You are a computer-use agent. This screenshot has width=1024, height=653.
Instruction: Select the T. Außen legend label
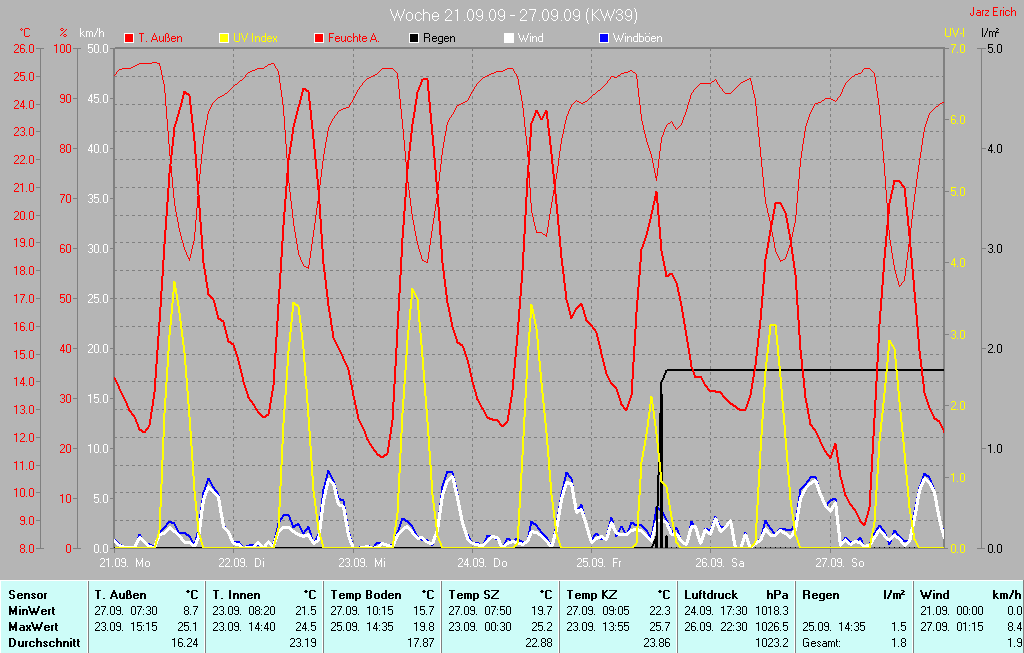pos(160,38)
